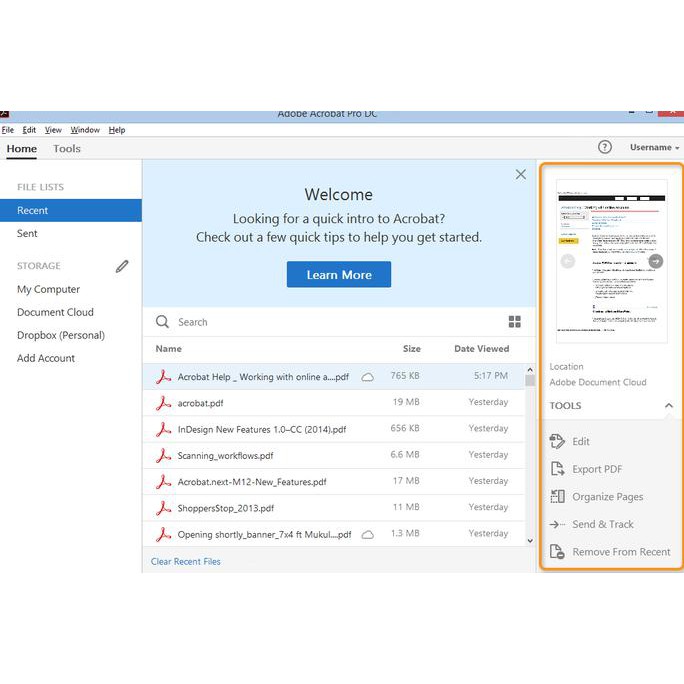
Task: Close the Welcome banner
Action: [520, 174]
